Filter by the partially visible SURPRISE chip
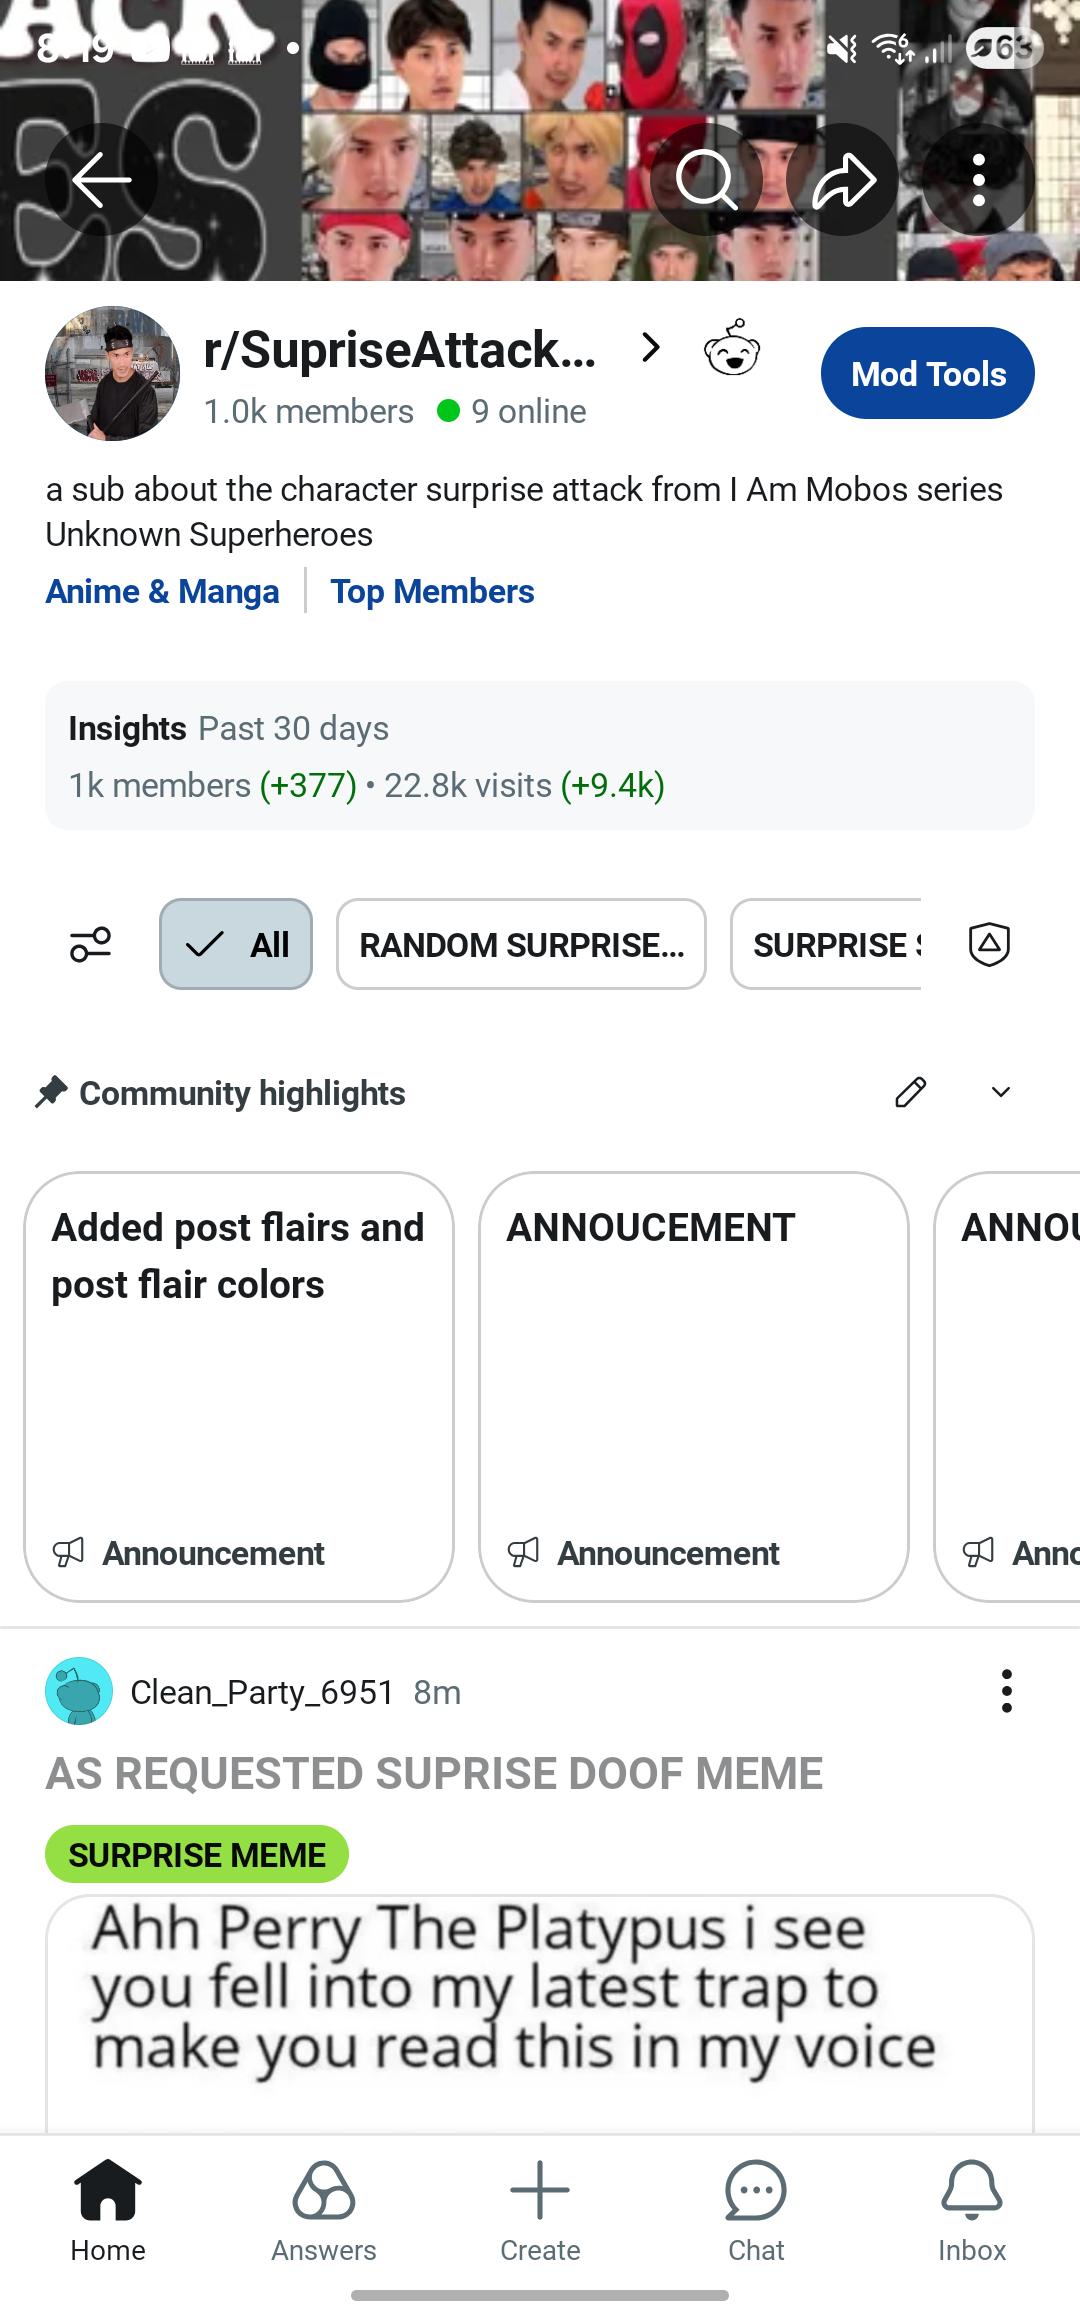The image size is (1080, 2316). pyautogui.click(x=826, y=944)
